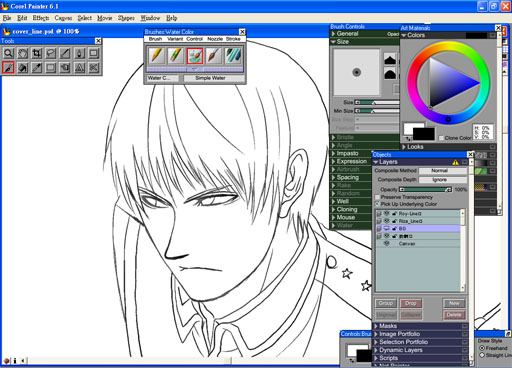Toggle Pick Up Underlying Color checkbox
Image resolution: width=512 pixels, height=368 pixels.
[x=377, y=204]
